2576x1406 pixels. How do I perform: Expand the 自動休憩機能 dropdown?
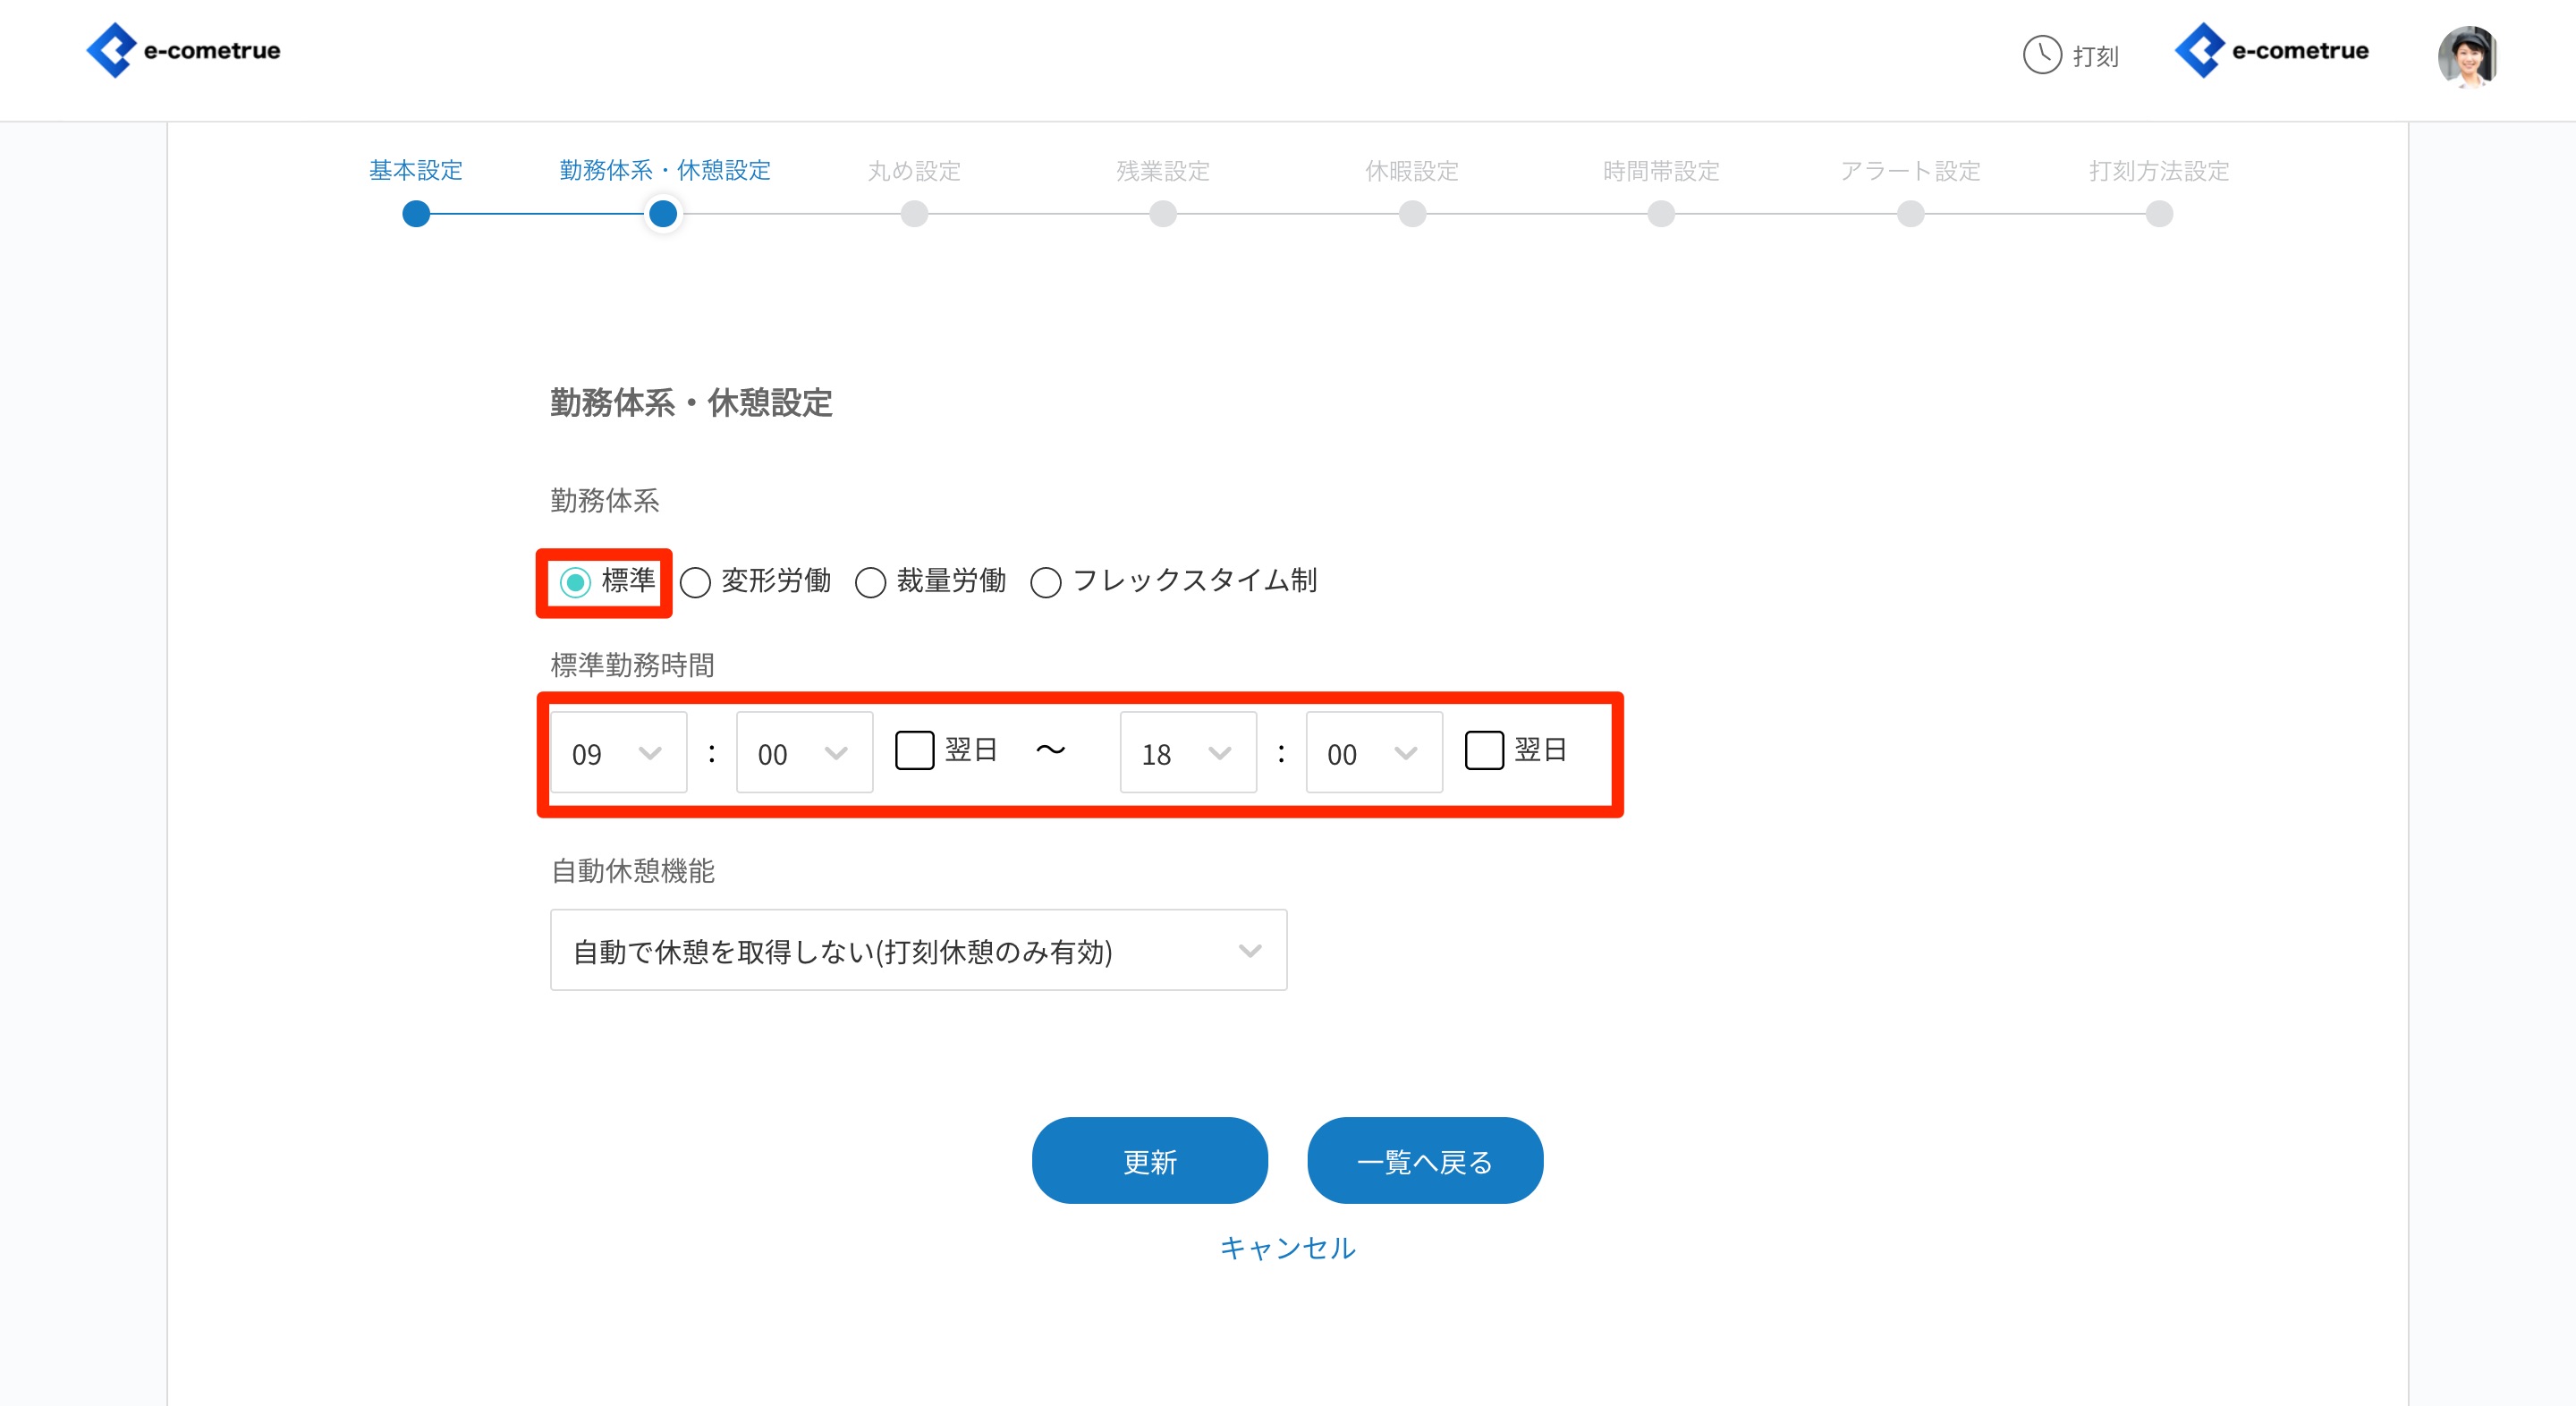click(918, 950)
